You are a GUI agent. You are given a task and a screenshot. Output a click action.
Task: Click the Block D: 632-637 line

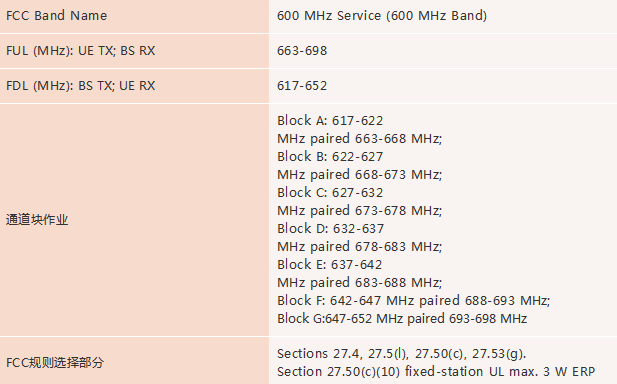(x=330, y=229)
